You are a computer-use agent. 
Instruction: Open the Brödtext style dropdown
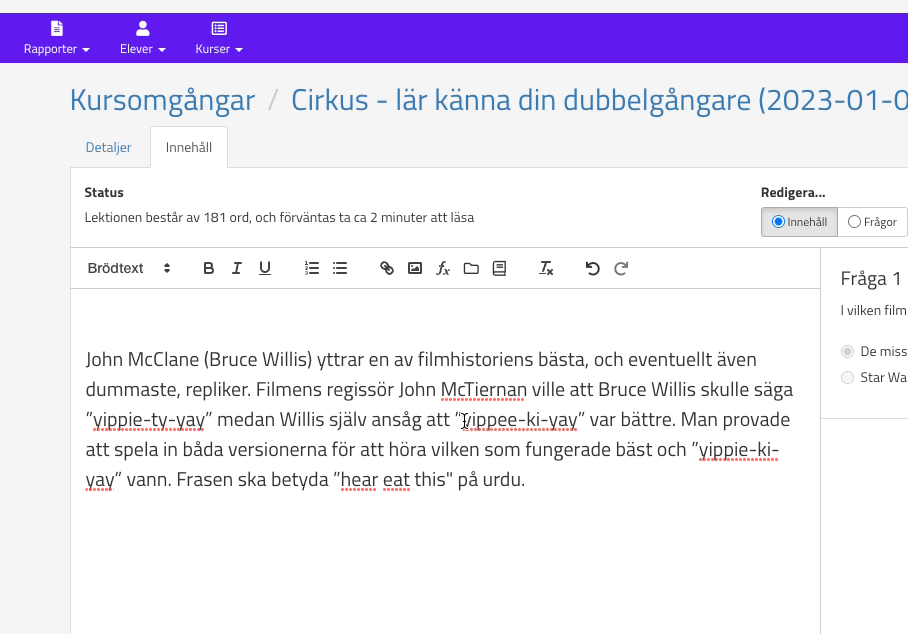[x=129, y=268]
